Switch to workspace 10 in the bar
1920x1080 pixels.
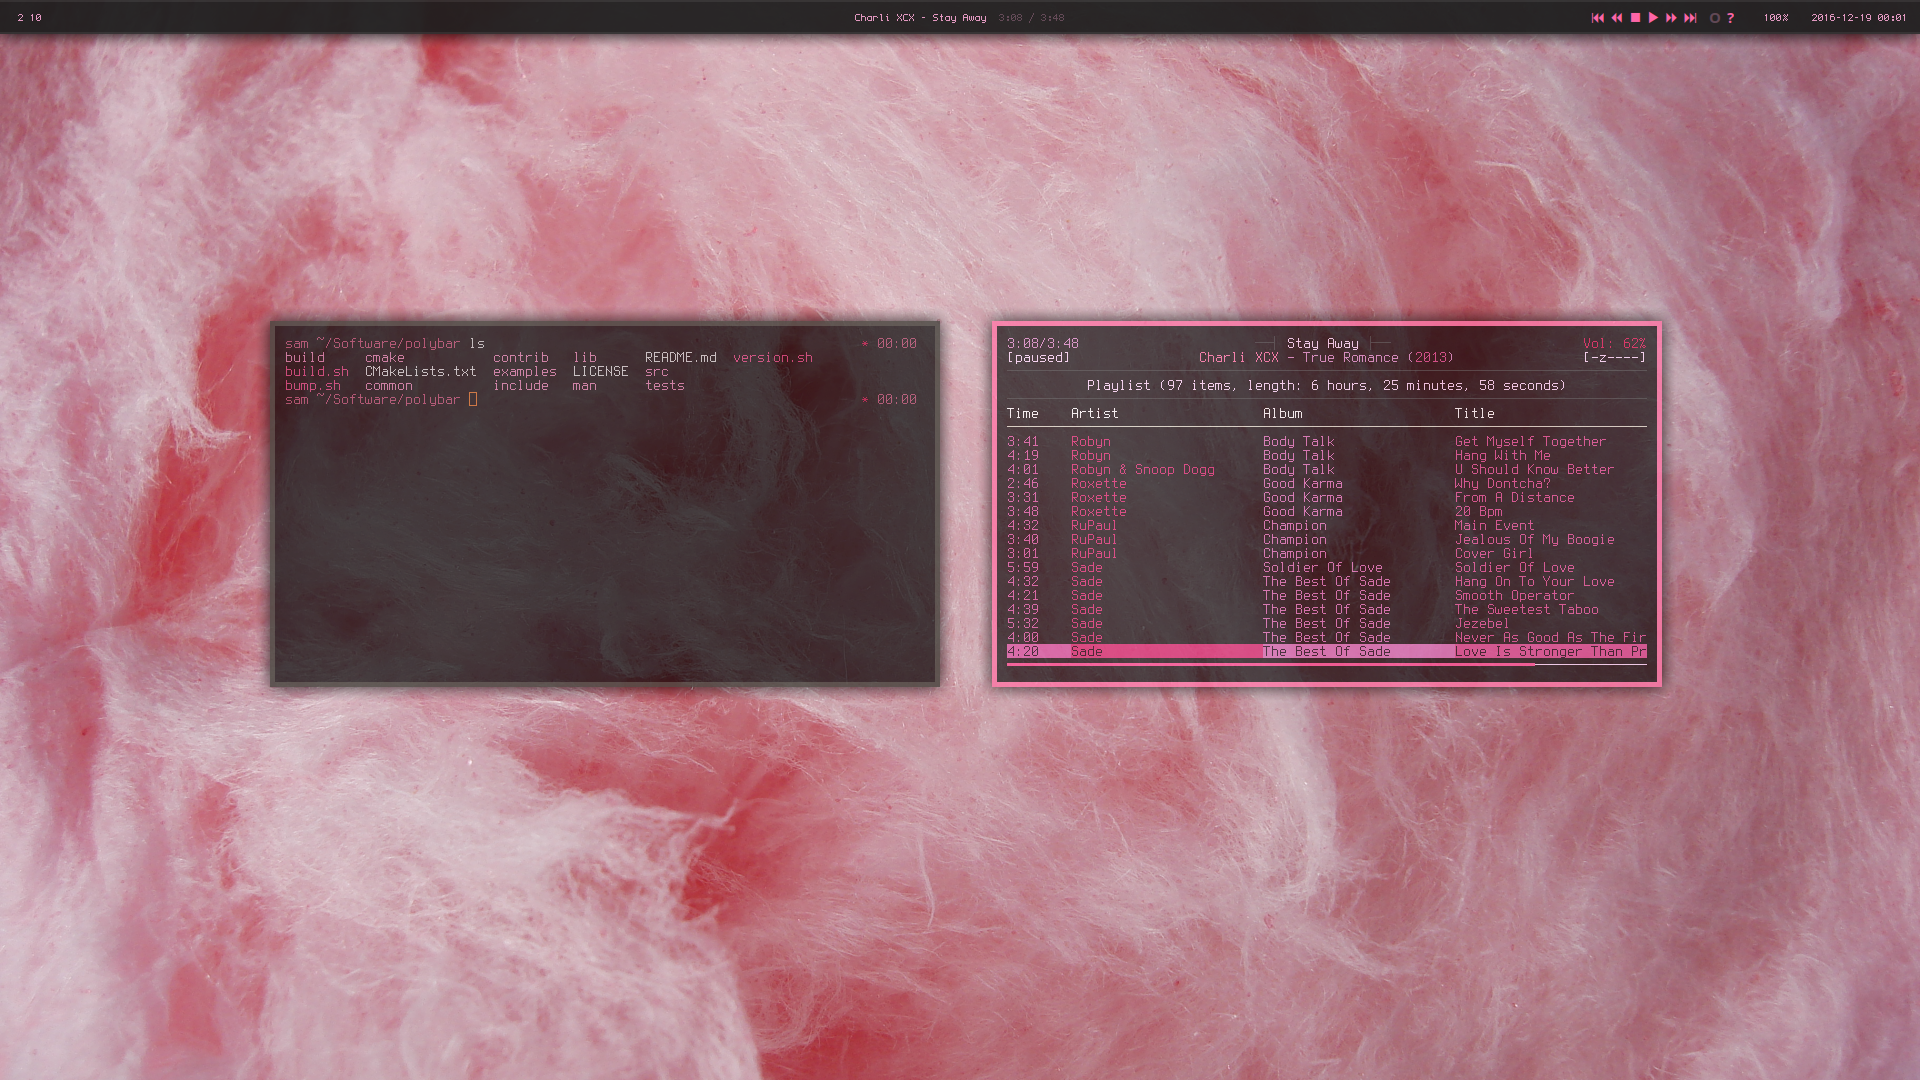click(36, 18)
